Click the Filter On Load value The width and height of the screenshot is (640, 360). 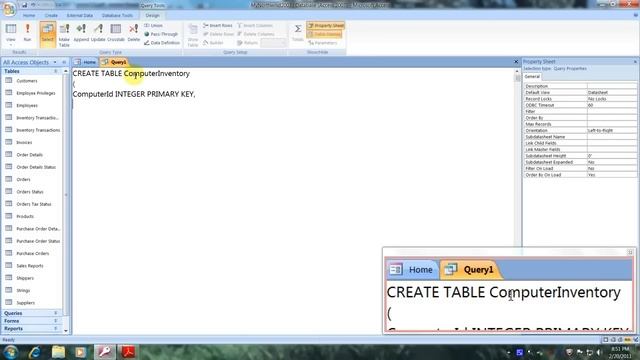point(611,168)
